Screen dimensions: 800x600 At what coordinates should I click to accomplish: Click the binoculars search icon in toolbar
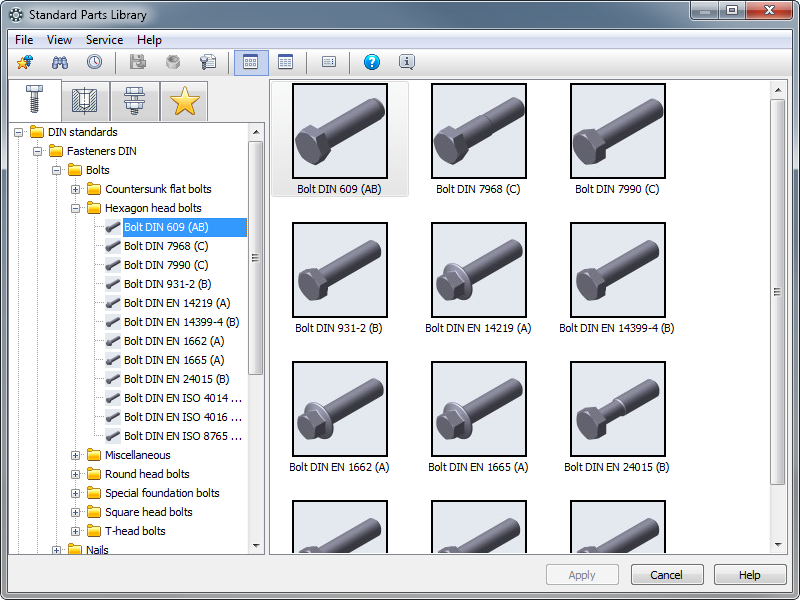[x=59, y=62]
